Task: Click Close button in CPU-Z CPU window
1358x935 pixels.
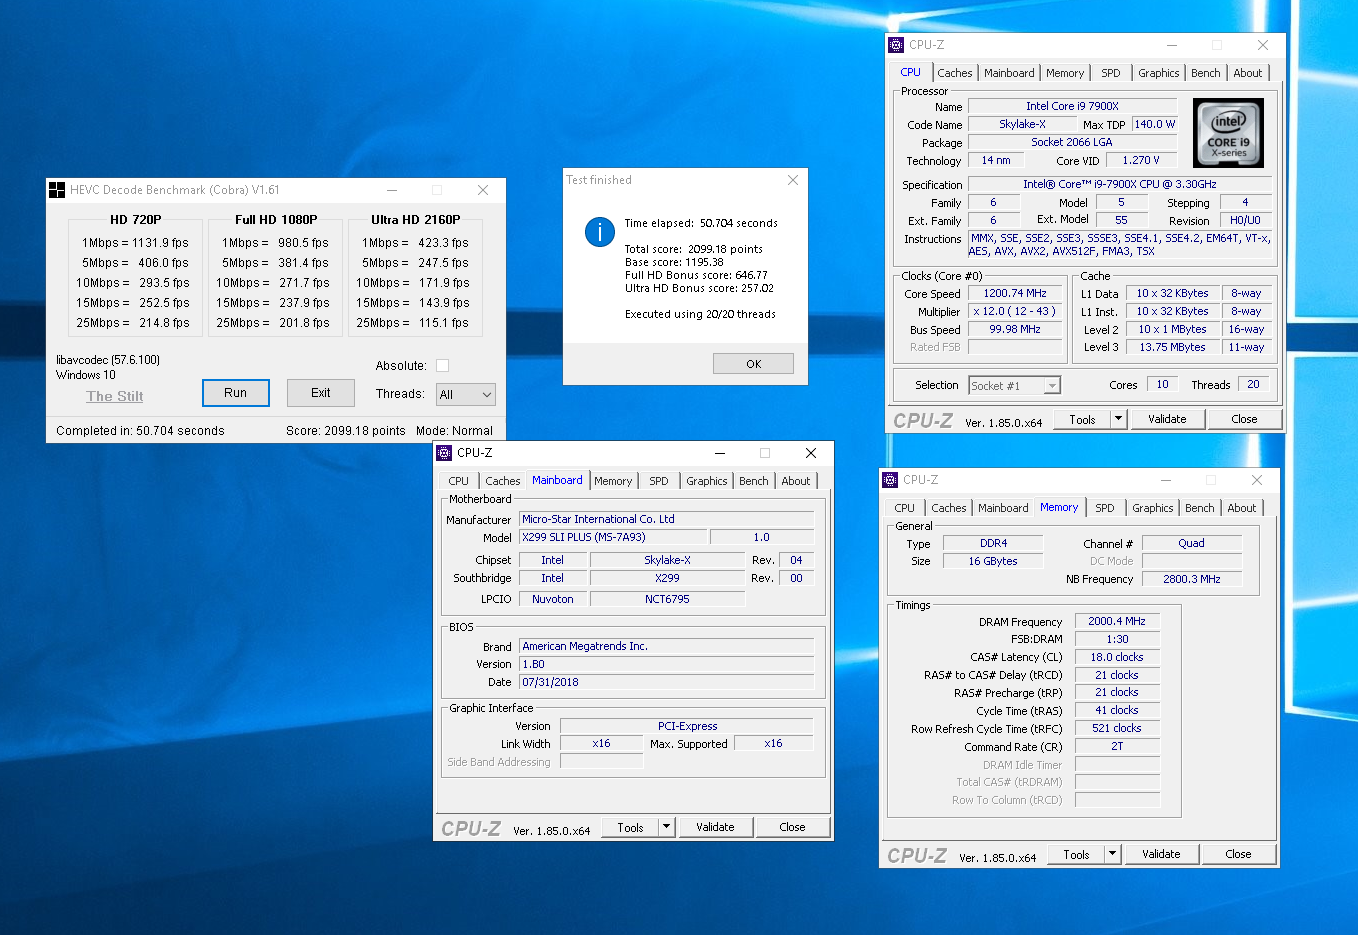Action: [x=1245, y=419]
